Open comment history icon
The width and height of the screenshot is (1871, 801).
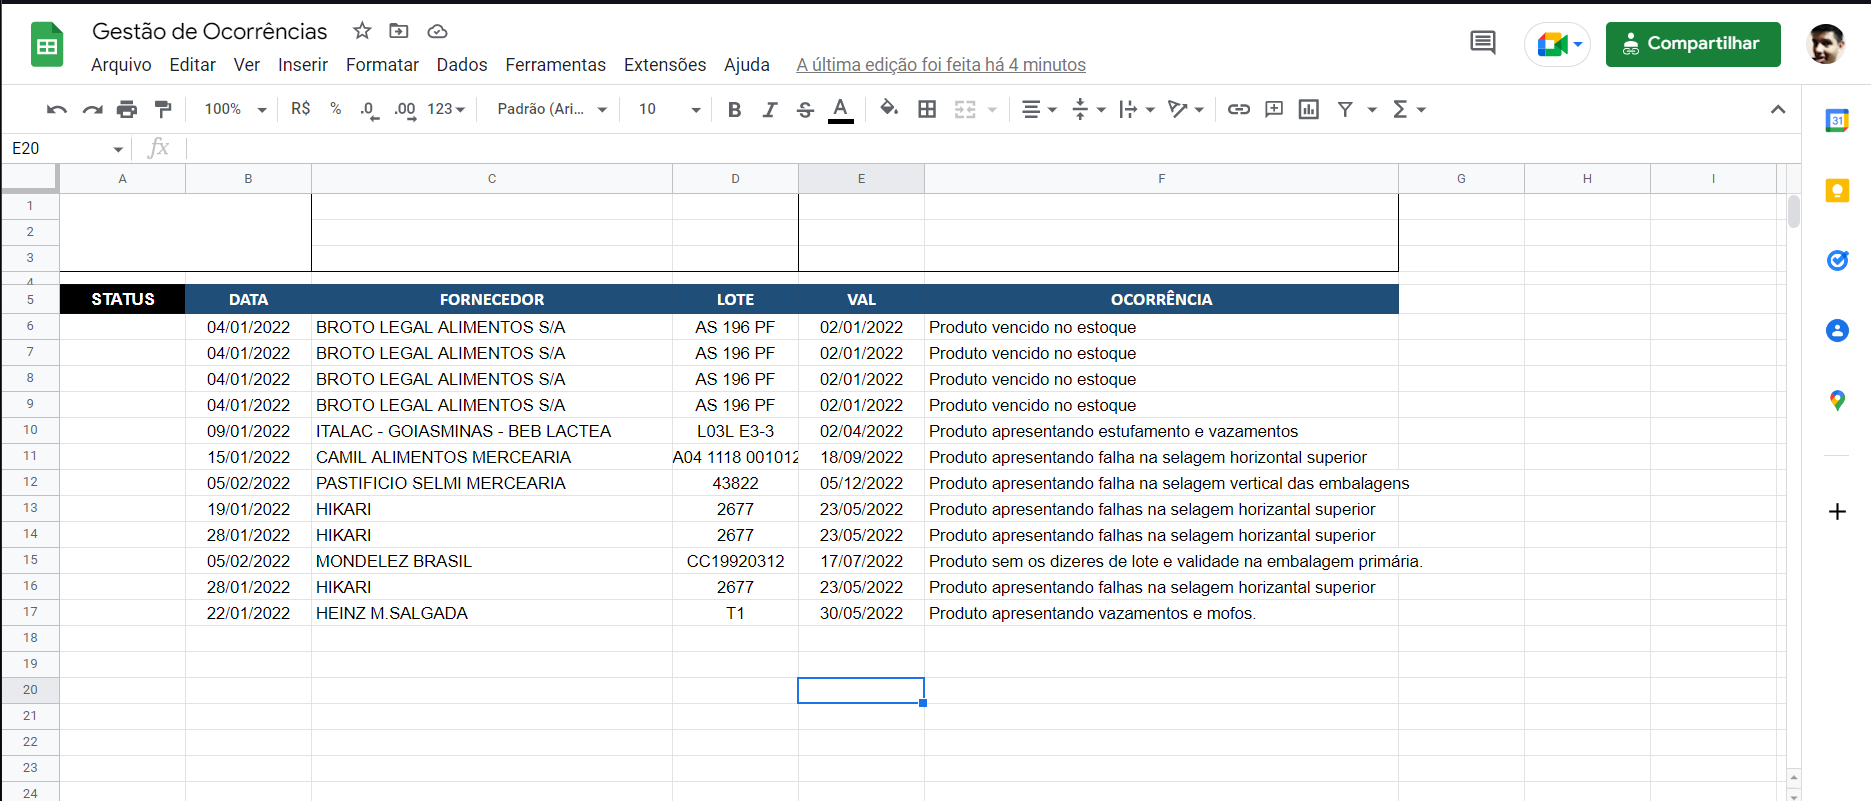point(1483,43)
